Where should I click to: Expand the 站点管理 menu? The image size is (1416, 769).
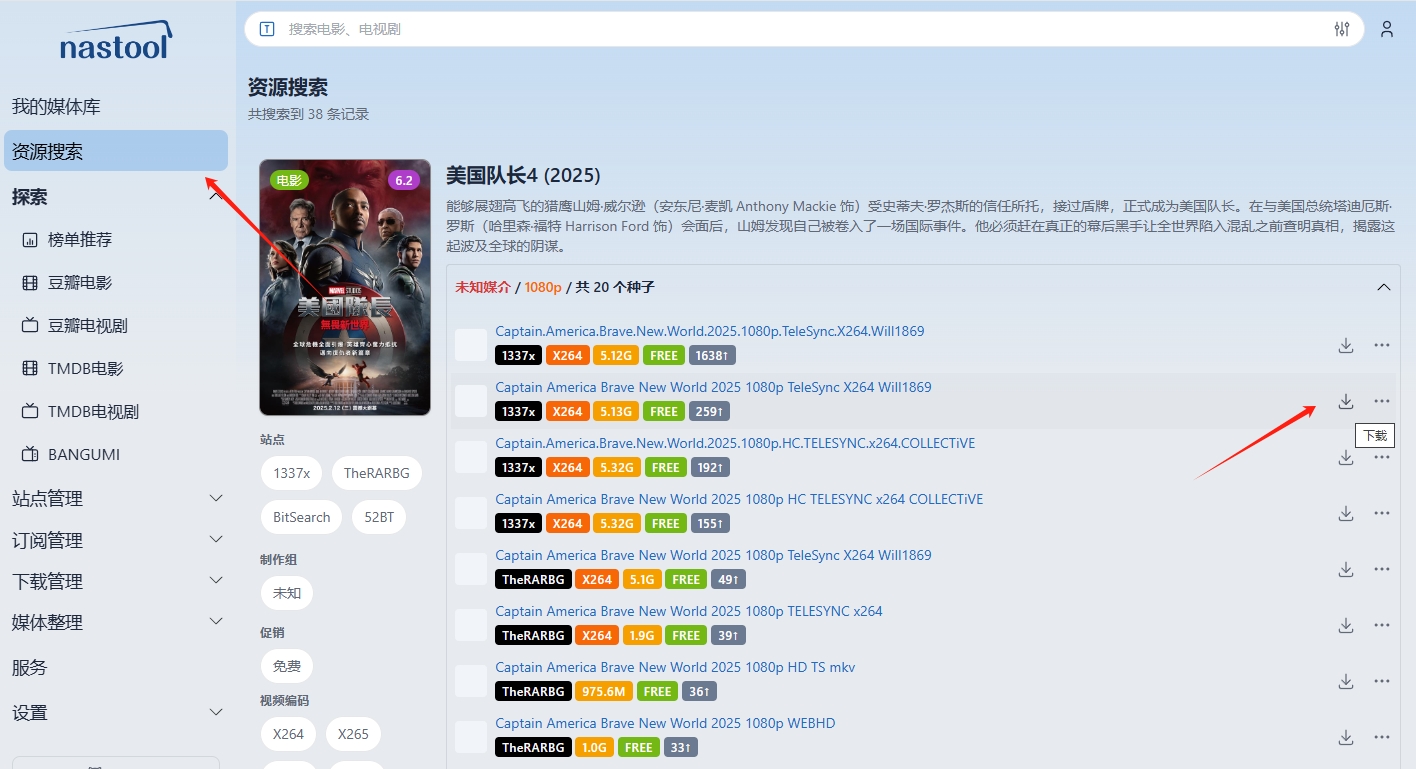[x=115, y=498]
